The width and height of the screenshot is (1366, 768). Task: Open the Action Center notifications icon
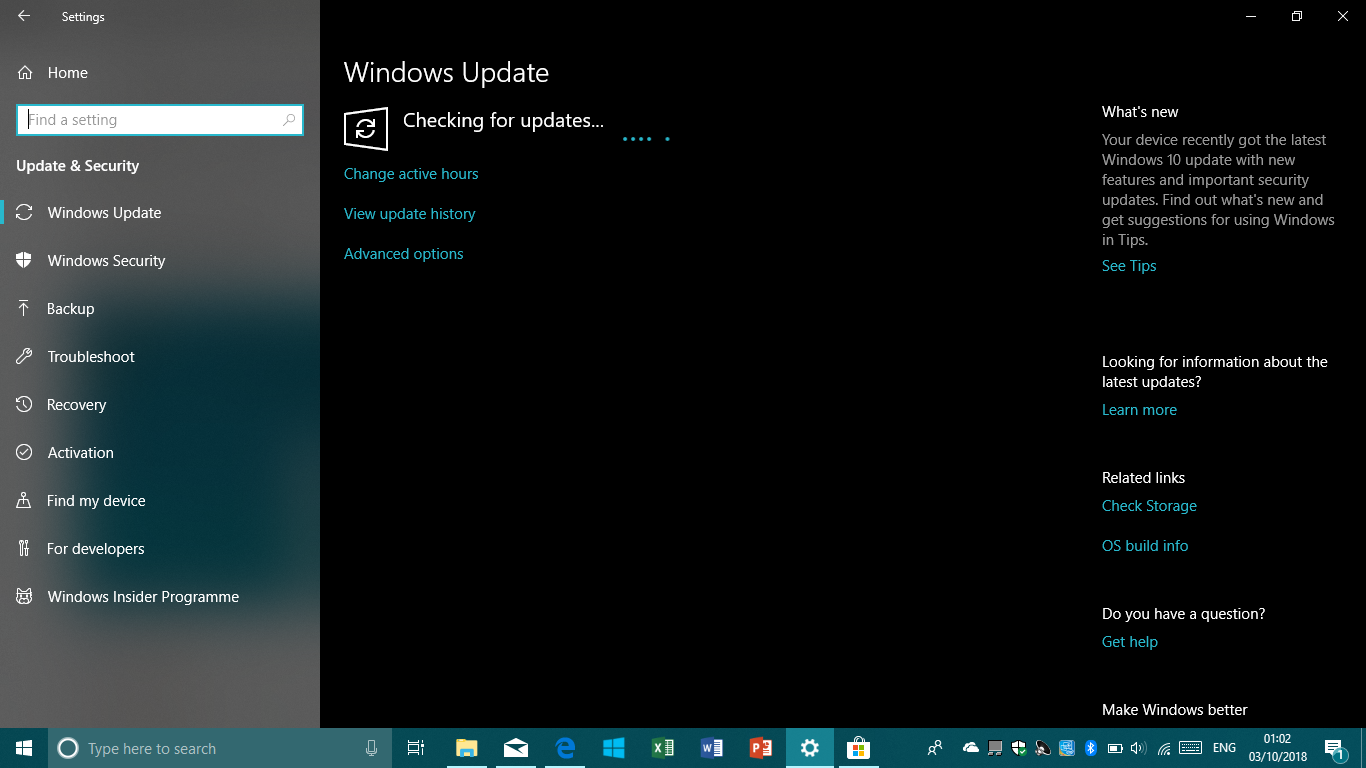(1334, 748)
